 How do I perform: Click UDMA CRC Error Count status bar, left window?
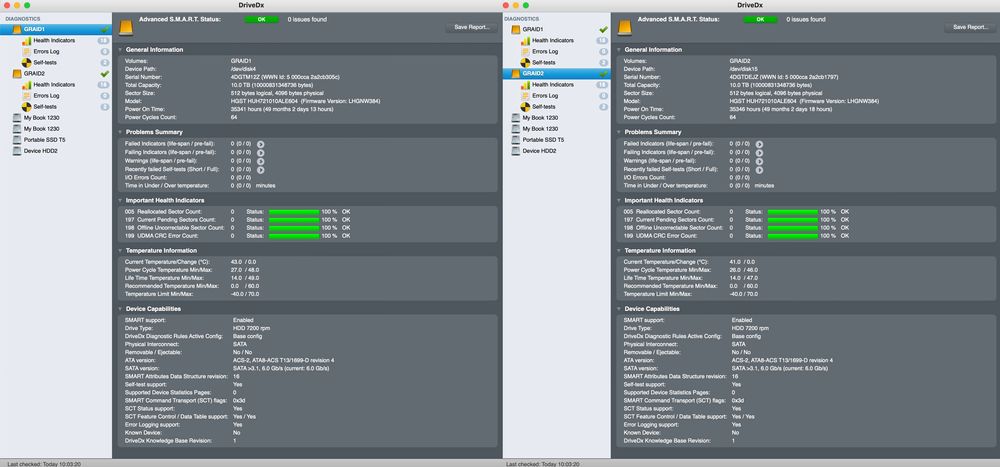click(294, 236)
